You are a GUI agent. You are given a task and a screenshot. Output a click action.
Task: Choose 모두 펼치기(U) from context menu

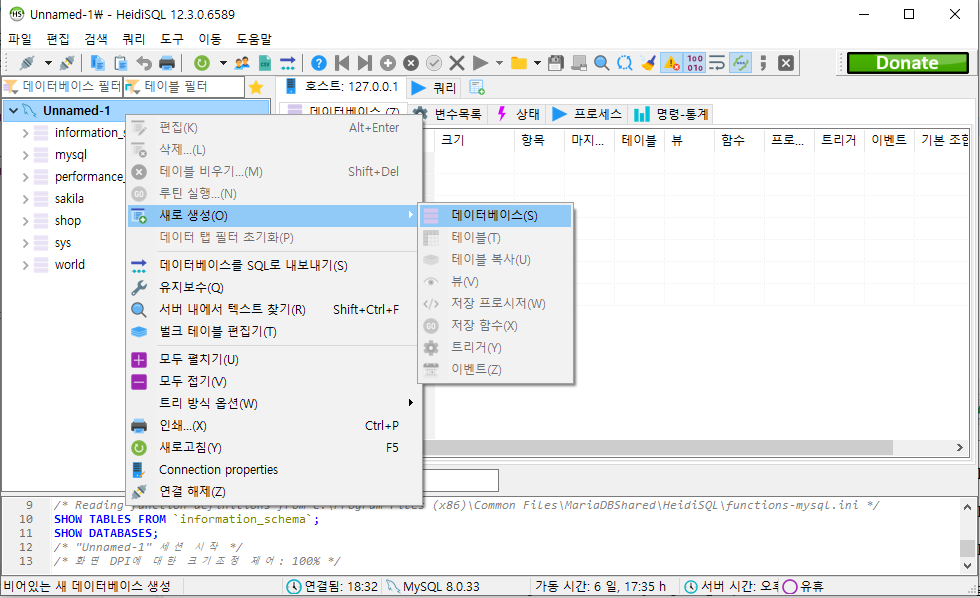(x=273, y=359)
